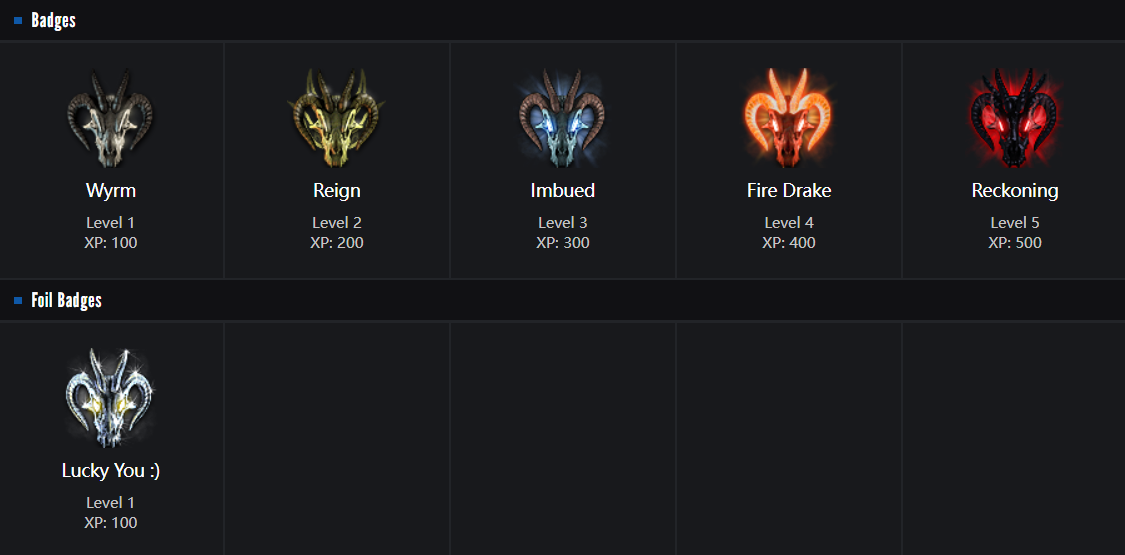
Task: Open the Reckoning badge name
Action: 1014,190
